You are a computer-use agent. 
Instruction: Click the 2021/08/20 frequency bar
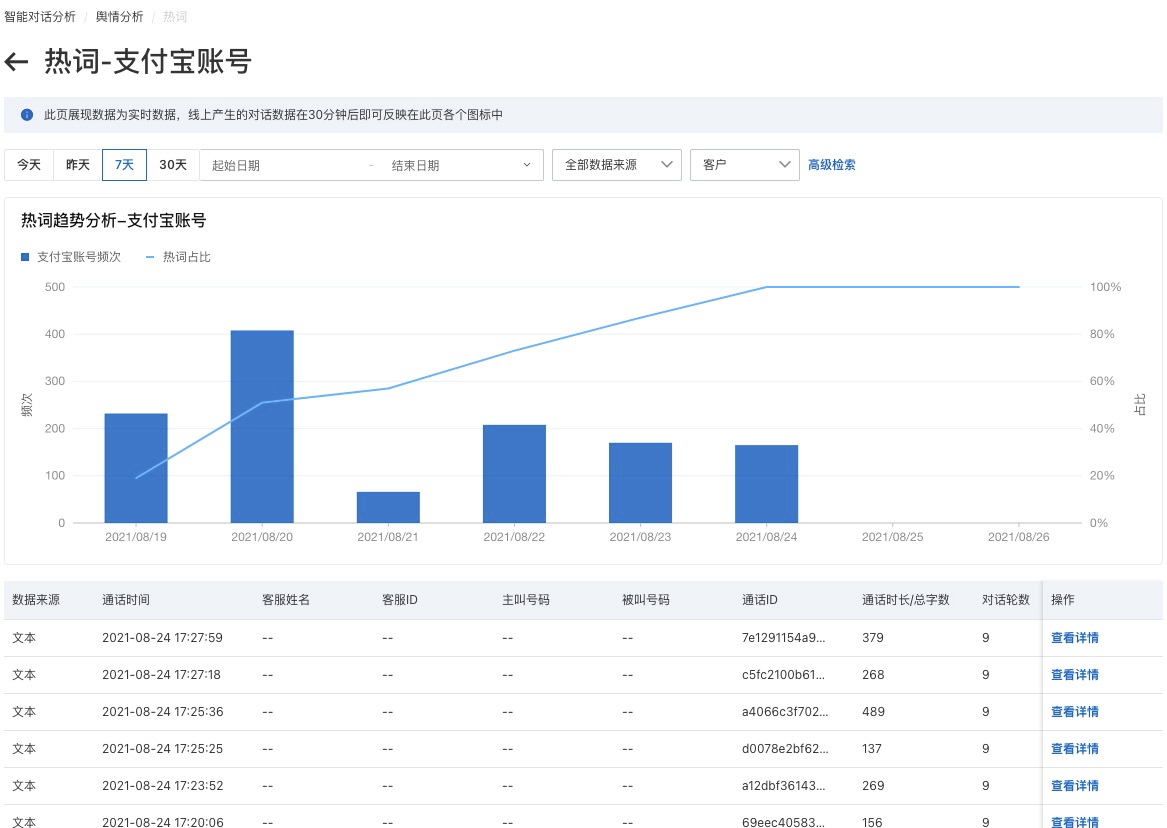pyautogui.click(x=262, y=426)
